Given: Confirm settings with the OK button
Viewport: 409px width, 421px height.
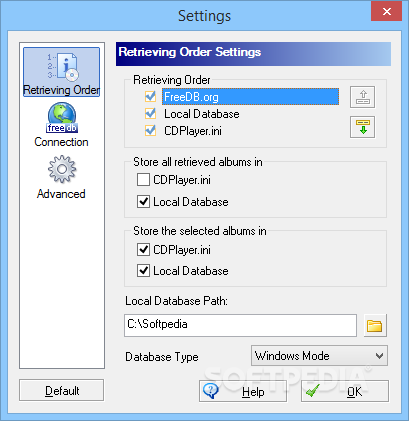Looking at the screenshot, I should (x=345, y=391).
